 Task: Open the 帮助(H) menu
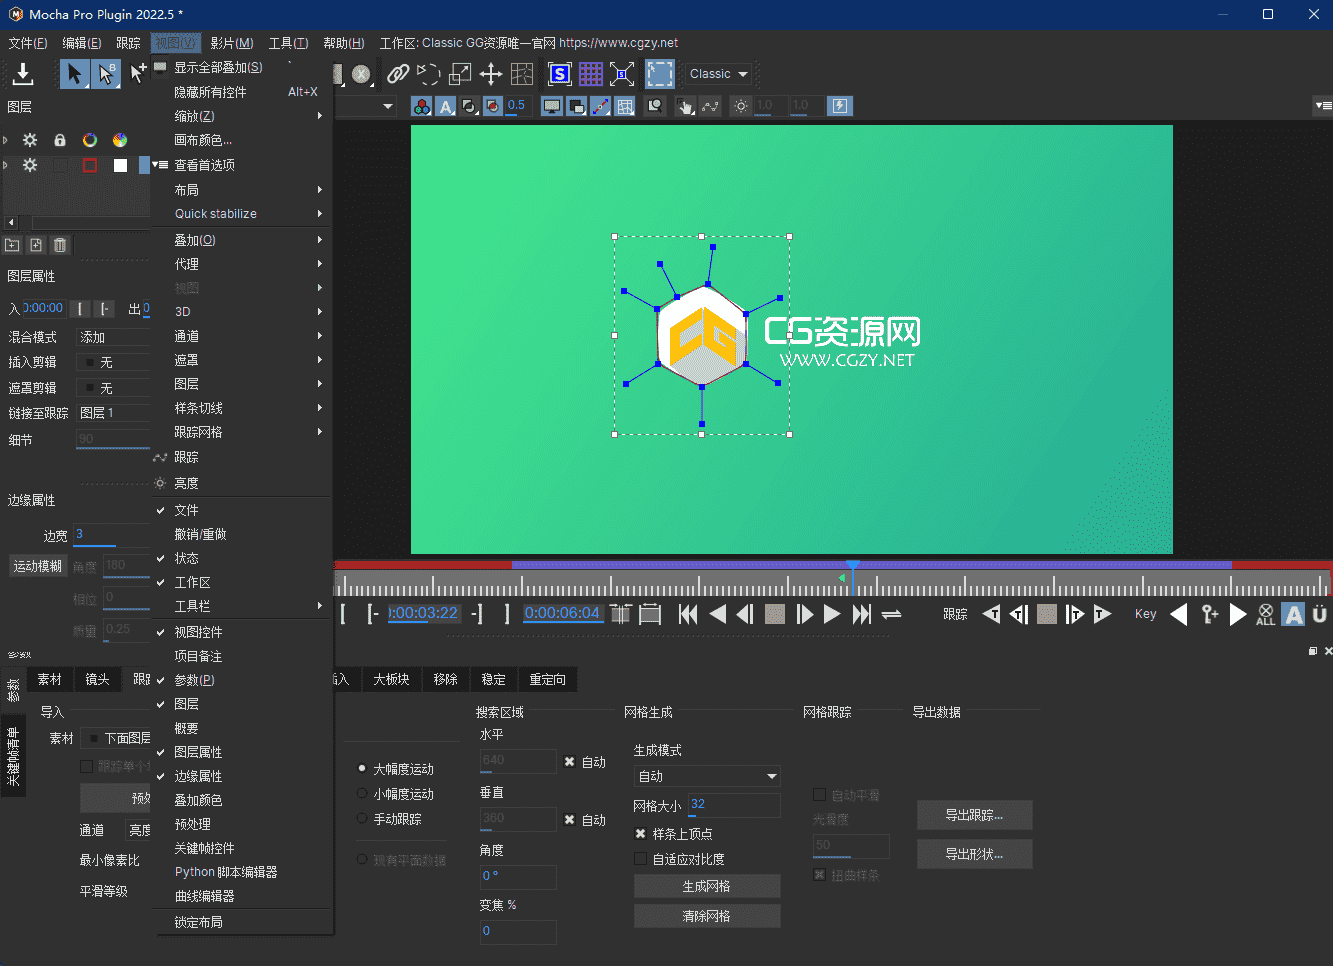point(343,43)
